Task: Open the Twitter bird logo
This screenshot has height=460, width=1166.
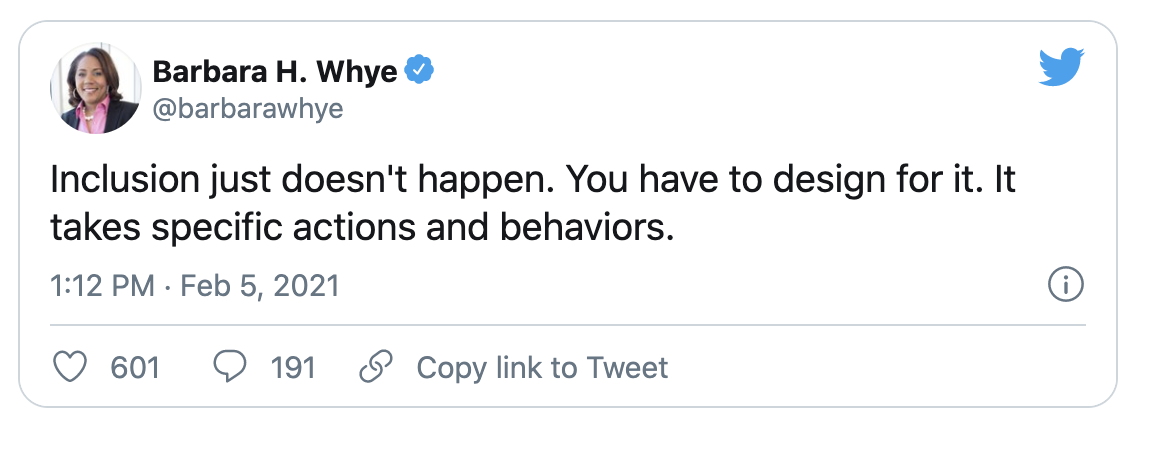Action: coord(1061,67)
